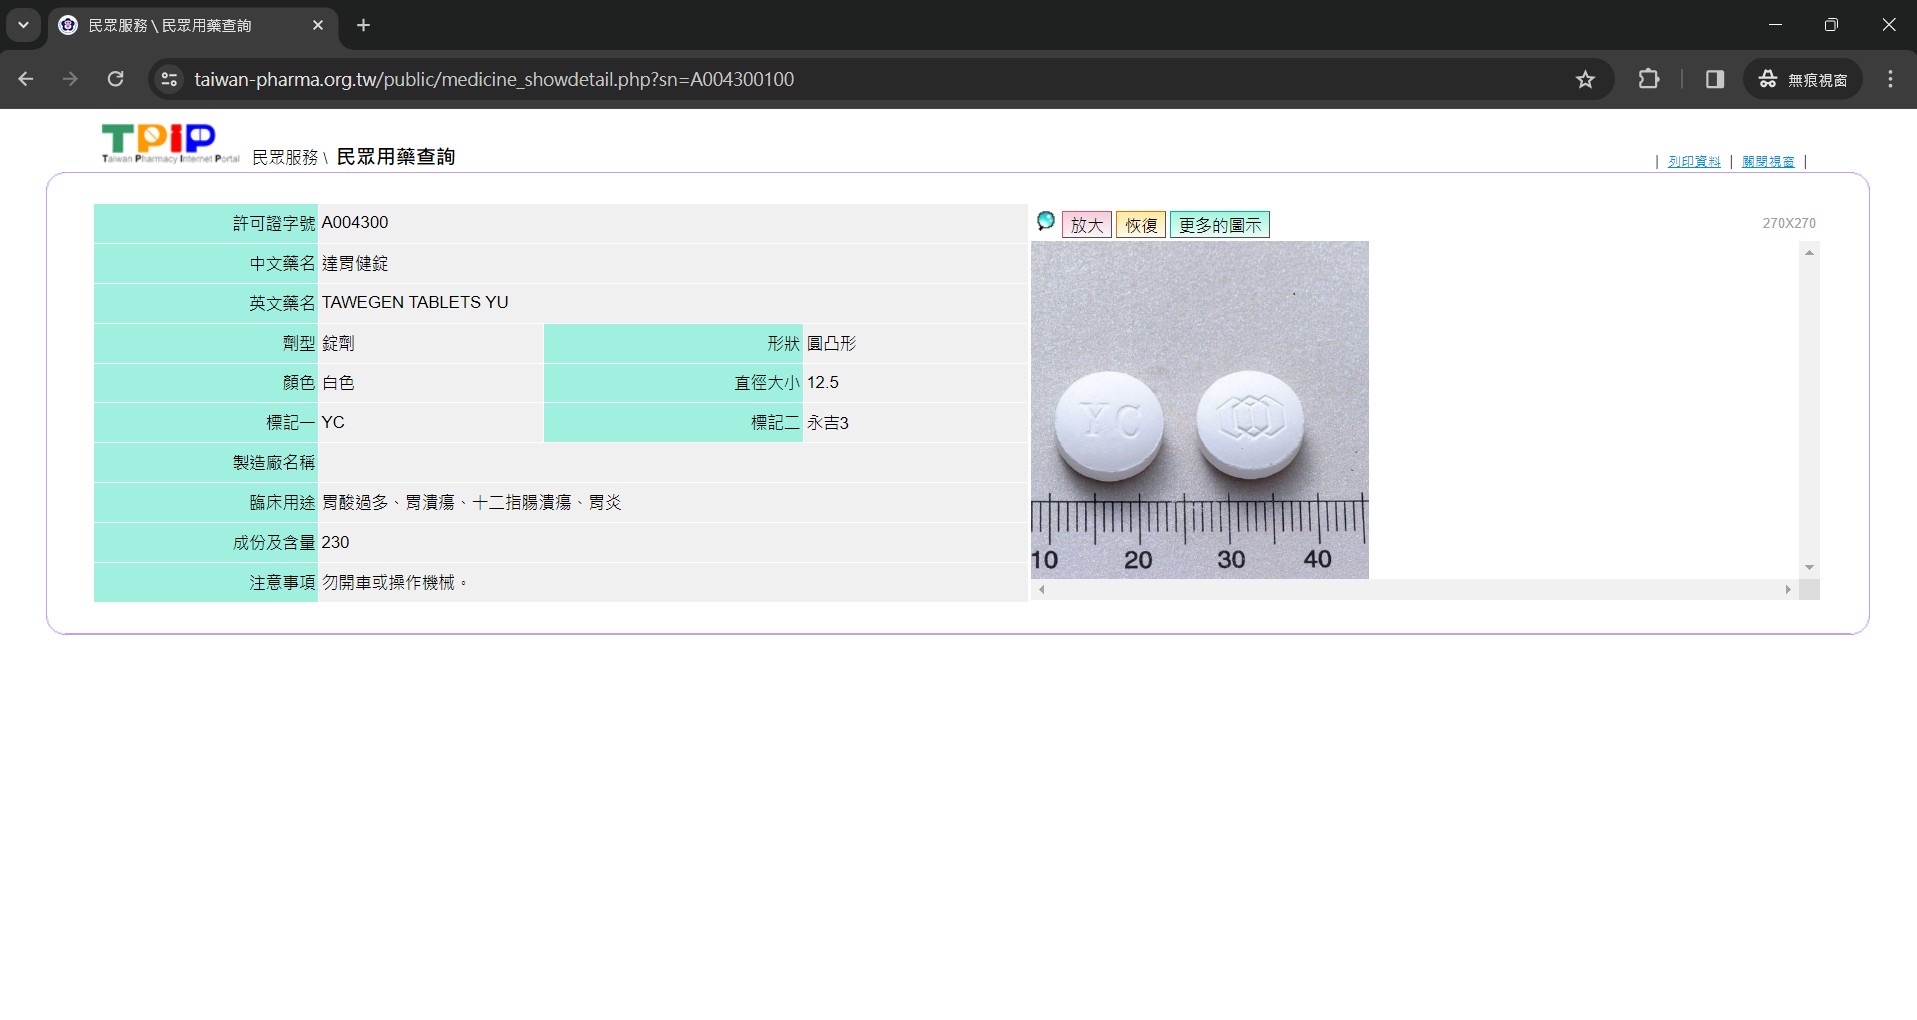1917x1020 pixels.
Task: Toggle the browser side panel icon
Action: [x=1715, y=79]
